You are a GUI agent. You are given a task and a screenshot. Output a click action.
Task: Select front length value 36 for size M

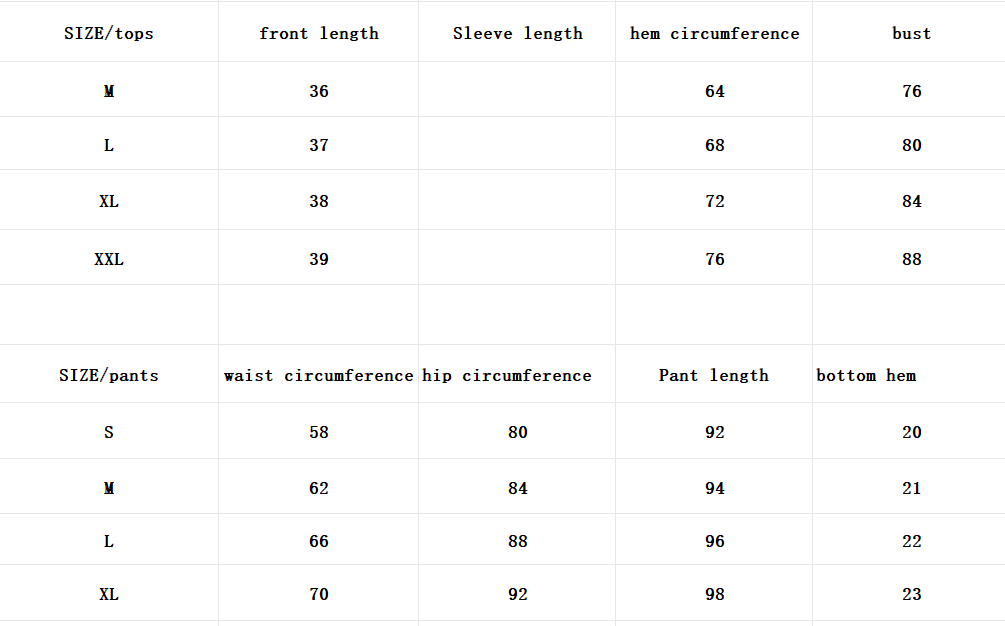[x=319, y=91]
